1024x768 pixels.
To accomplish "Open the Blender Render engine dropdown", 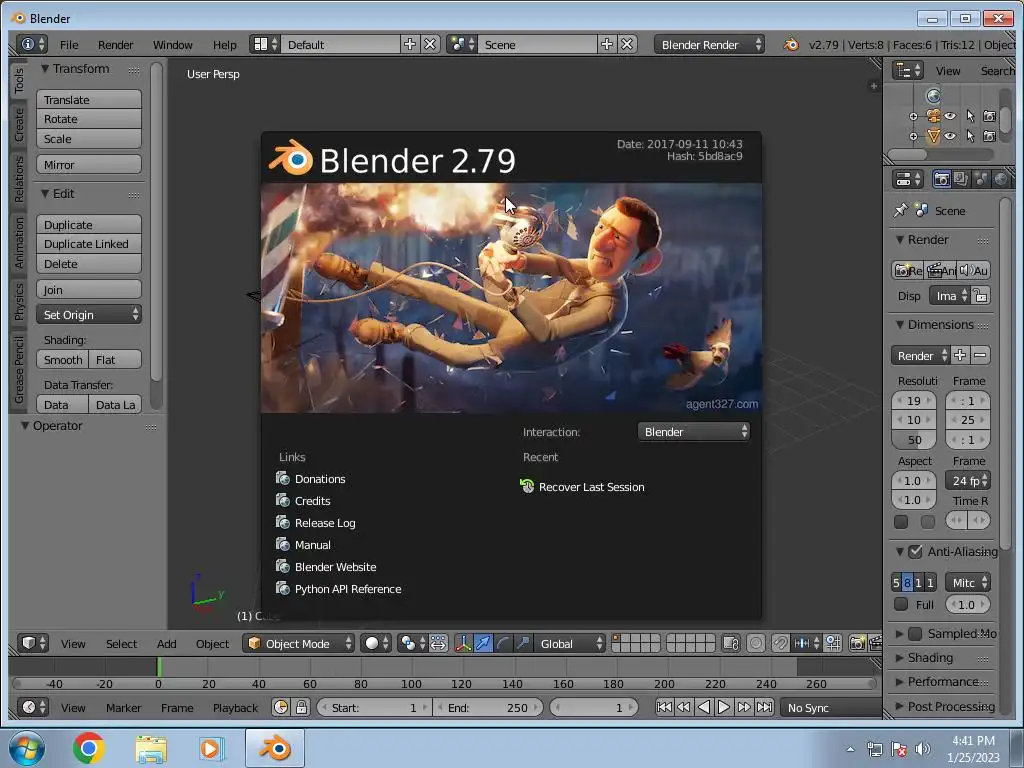I will [x=709, y=44].
